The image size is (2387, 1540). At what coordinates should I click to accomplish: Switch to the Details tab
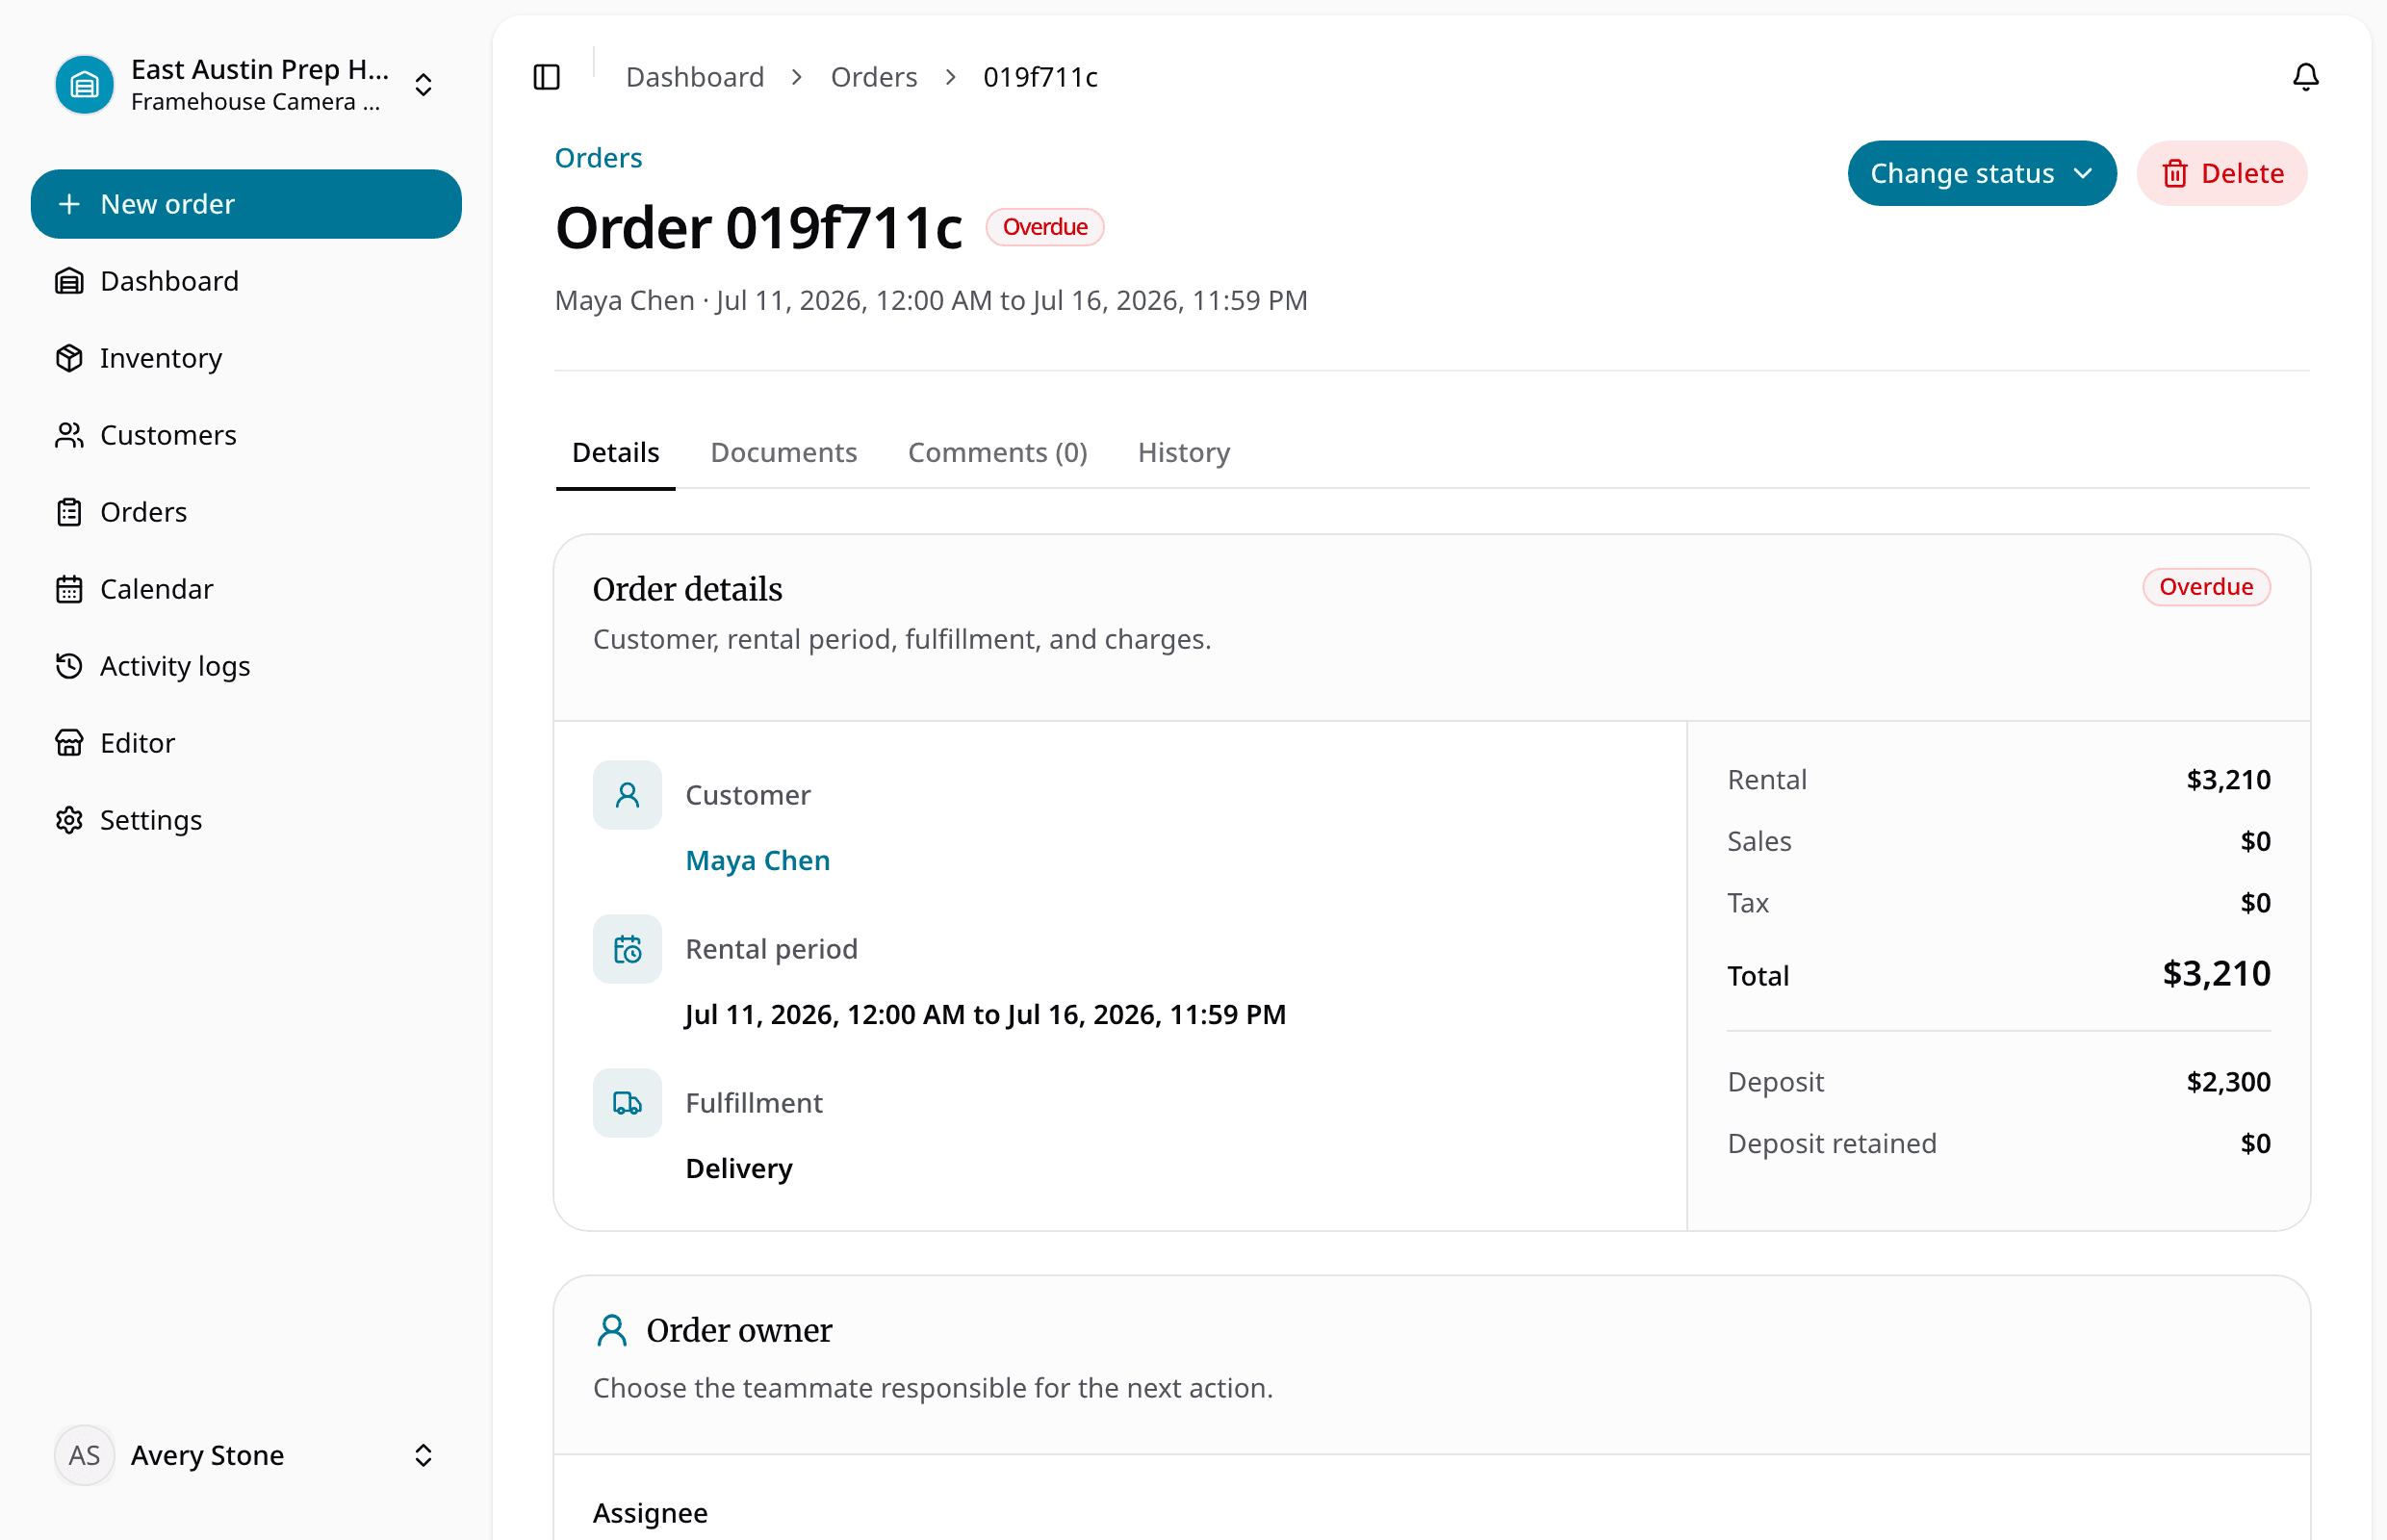615,453
